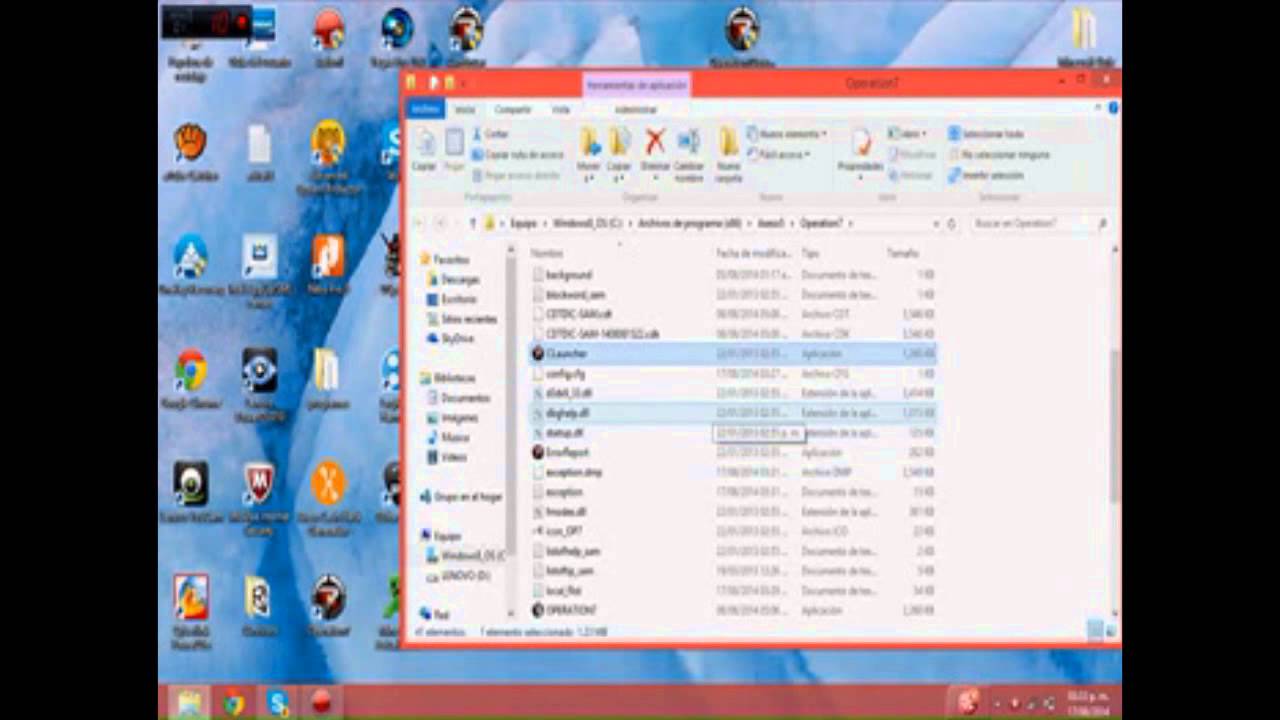
Task: Collapse the ribbon using the chevron
Action: coord(1099,108)
